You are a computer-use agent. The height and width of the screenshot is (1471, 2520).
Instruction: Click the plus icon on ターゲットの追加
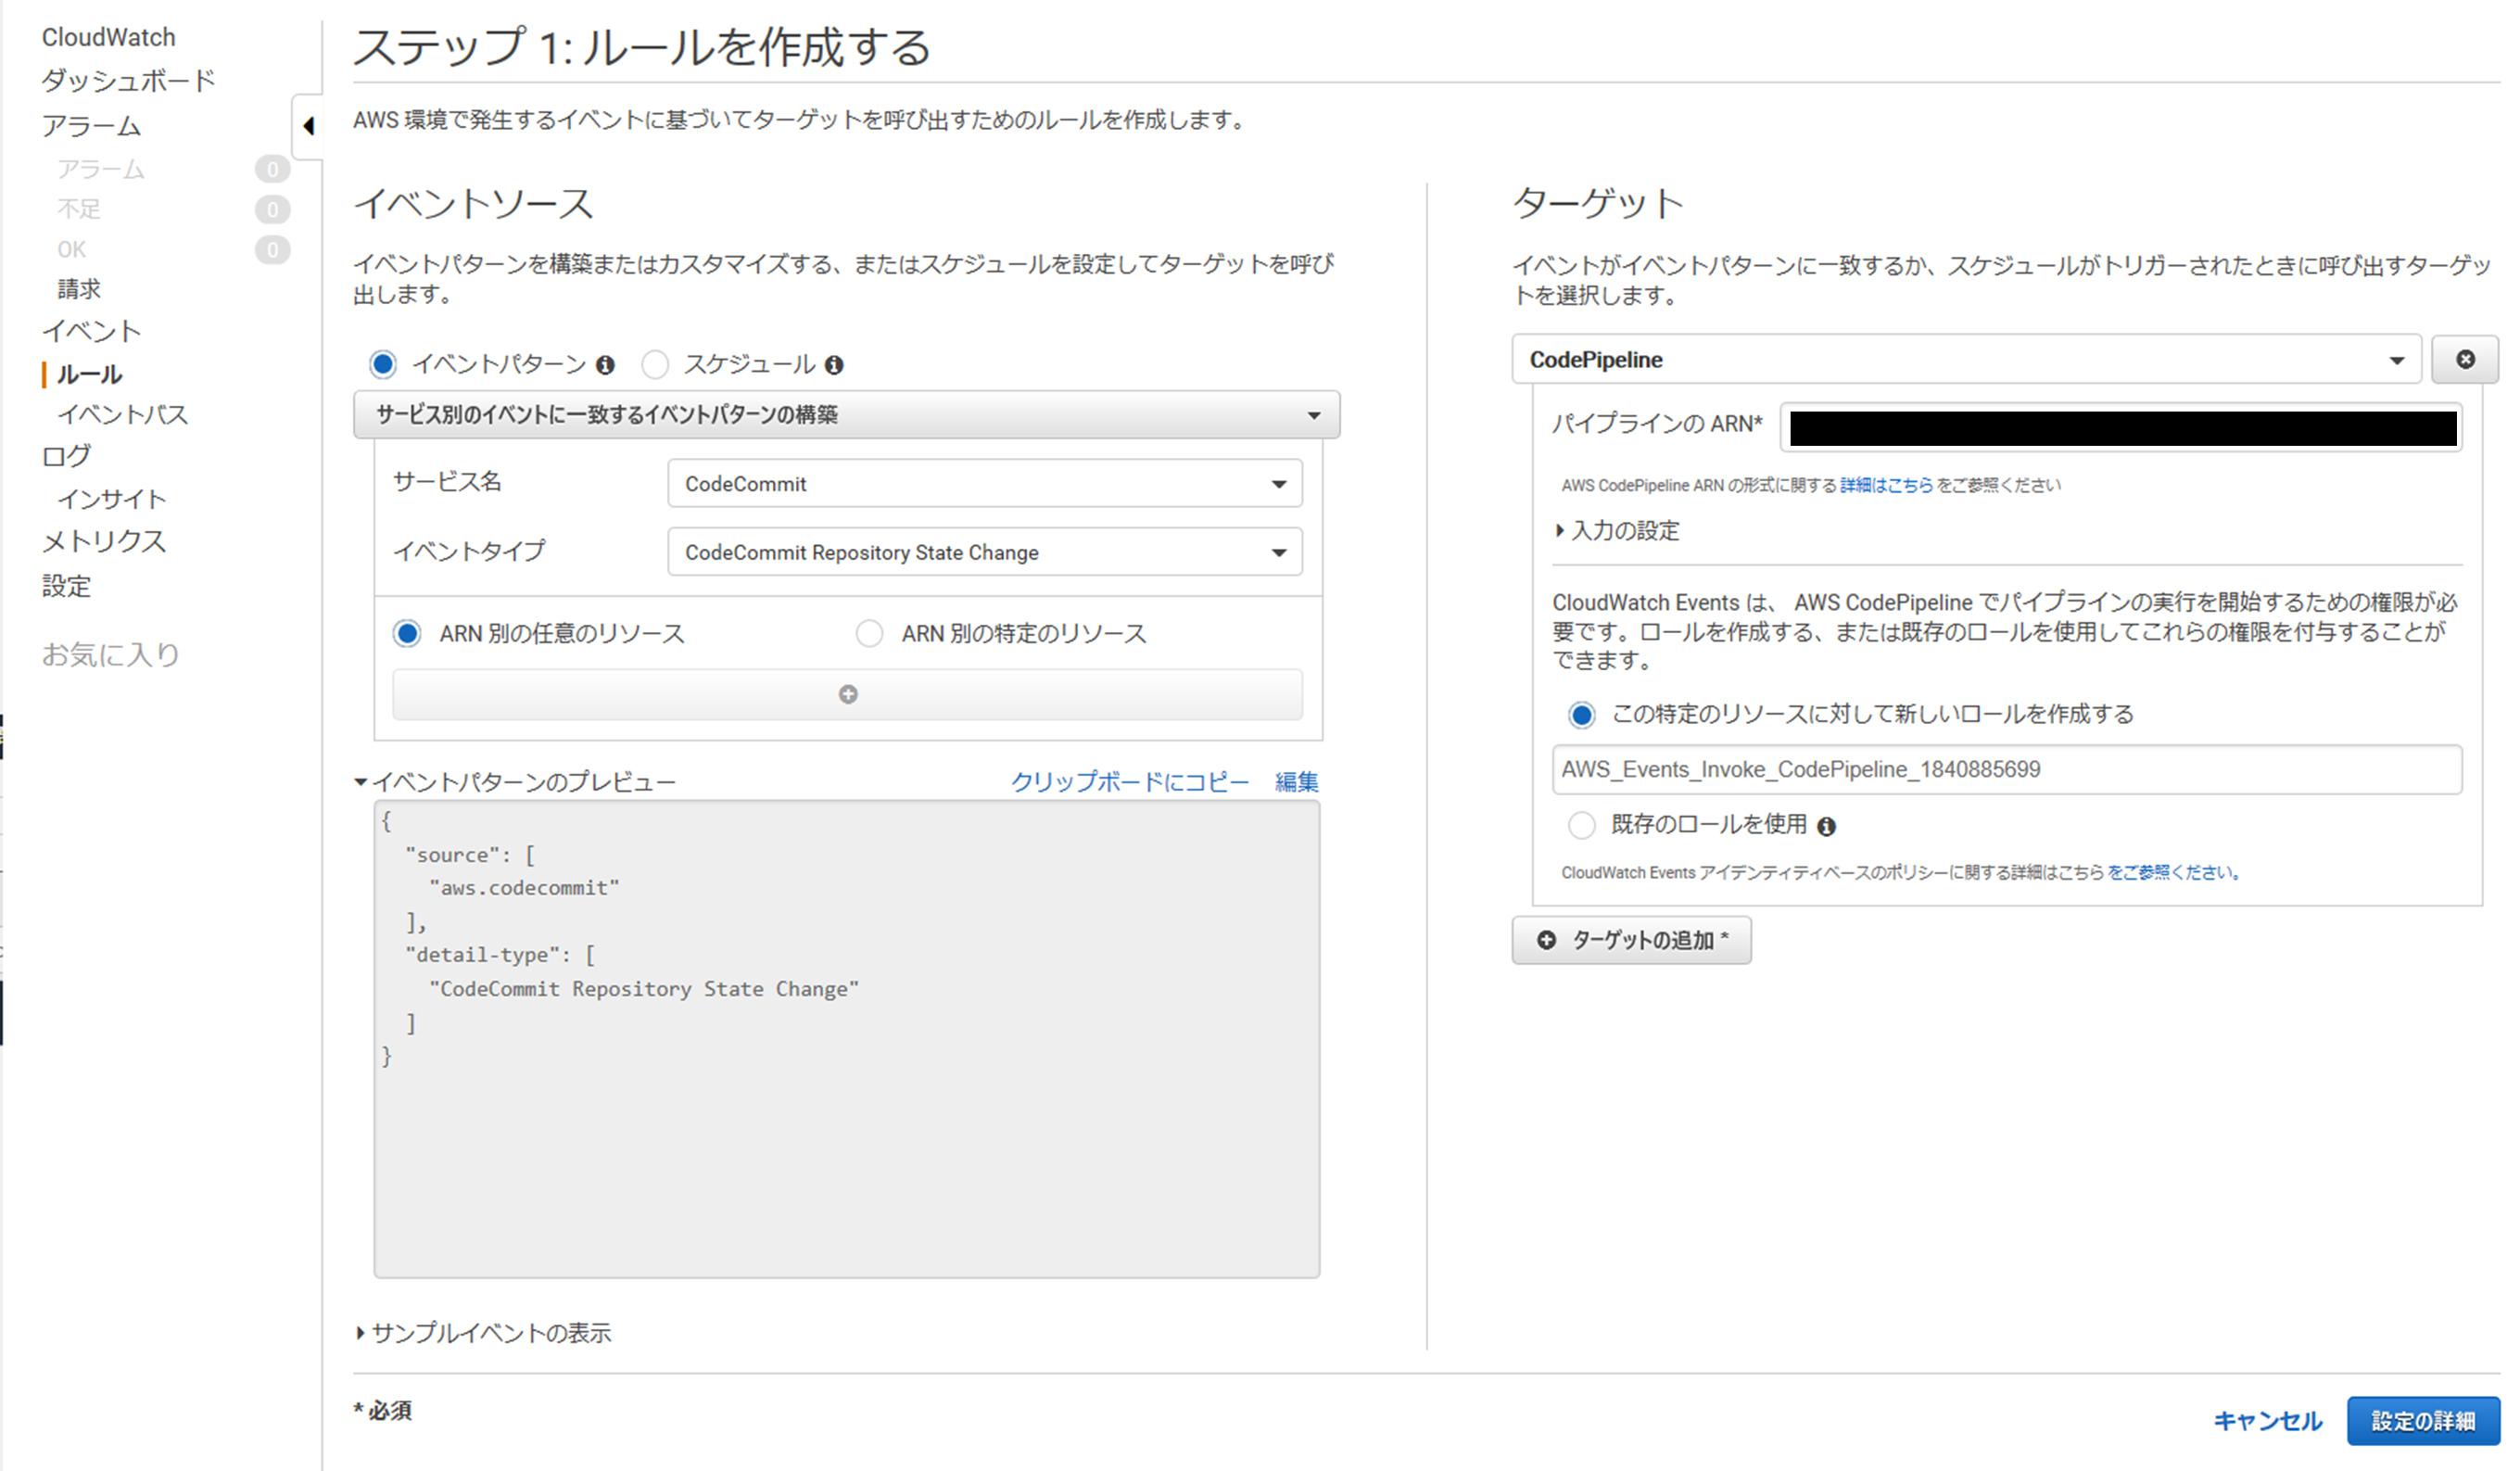[1547, 940]
